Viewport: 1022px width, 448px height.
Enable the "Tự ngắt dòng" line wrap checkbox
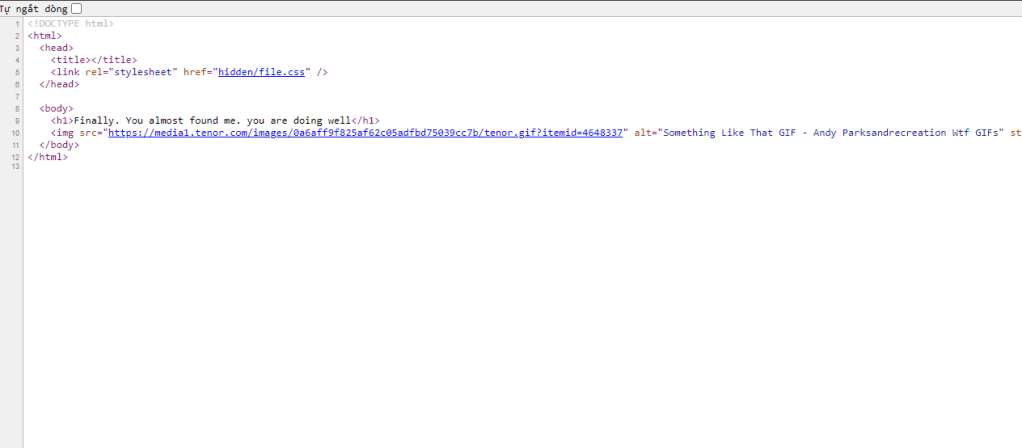77,8
